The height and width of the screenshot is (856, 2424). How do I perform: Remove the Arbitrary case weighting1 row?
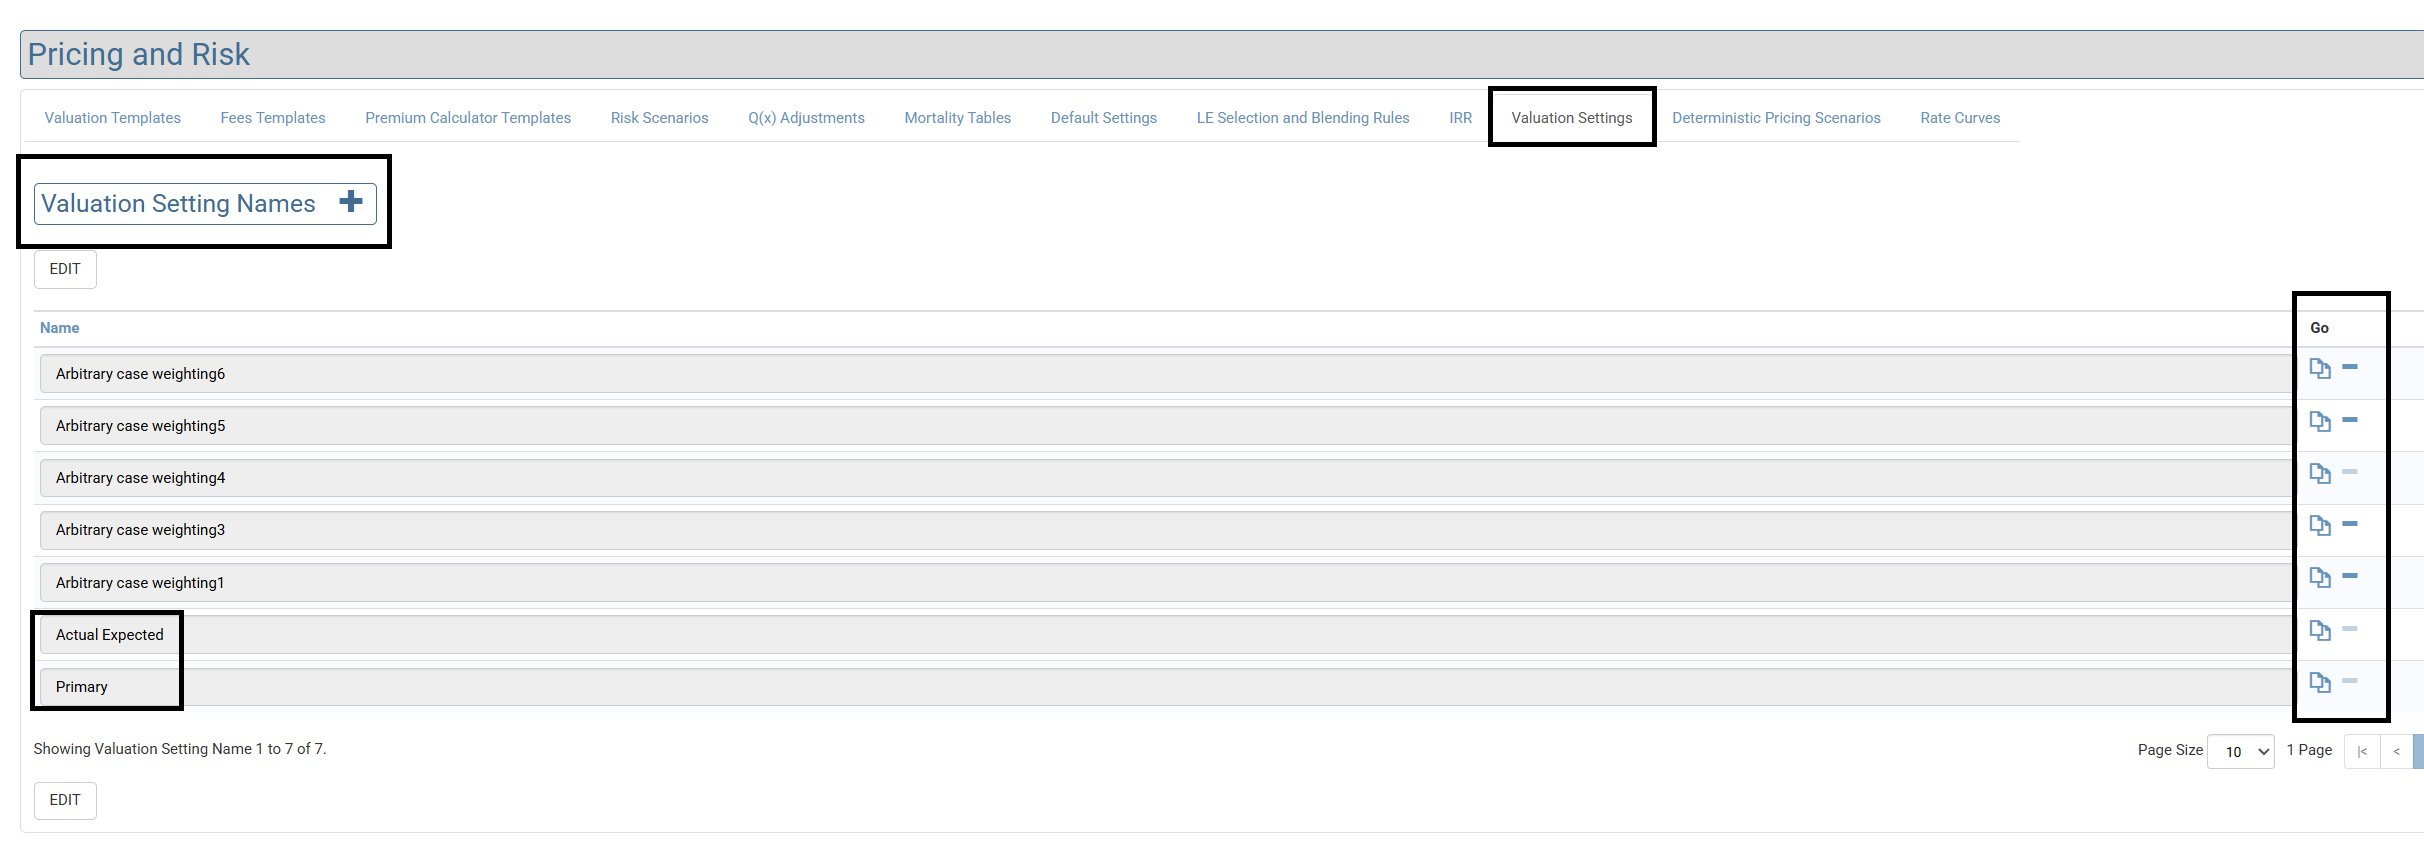pyautogui.click(x=2350, y=576)
